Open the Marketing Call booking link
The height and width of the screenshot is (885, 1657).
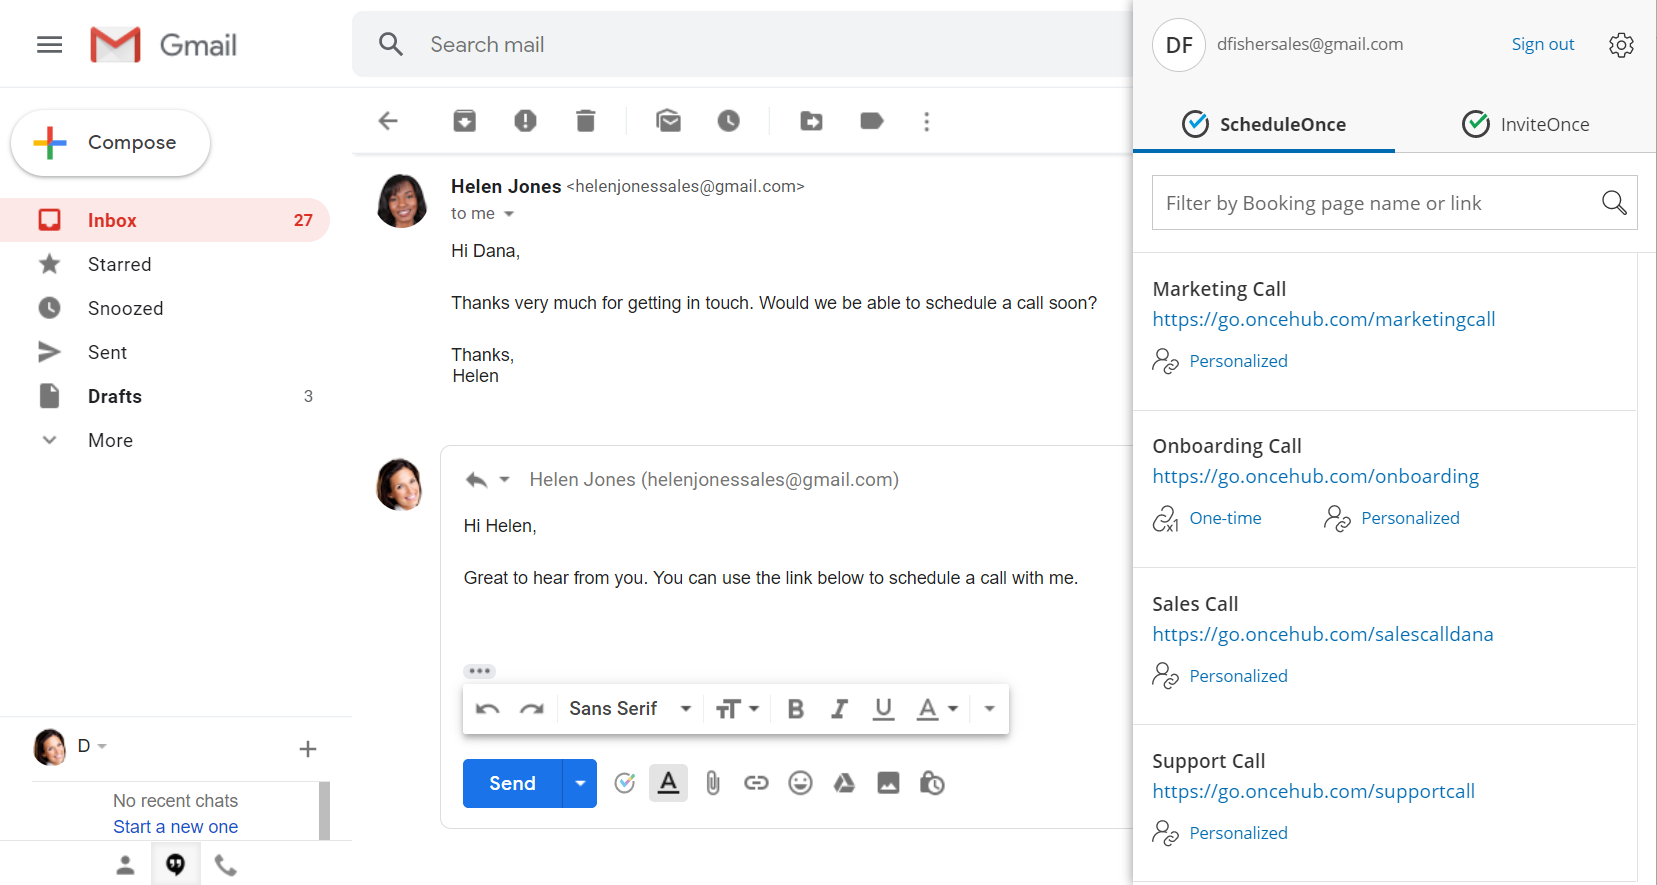point(1323,320)
